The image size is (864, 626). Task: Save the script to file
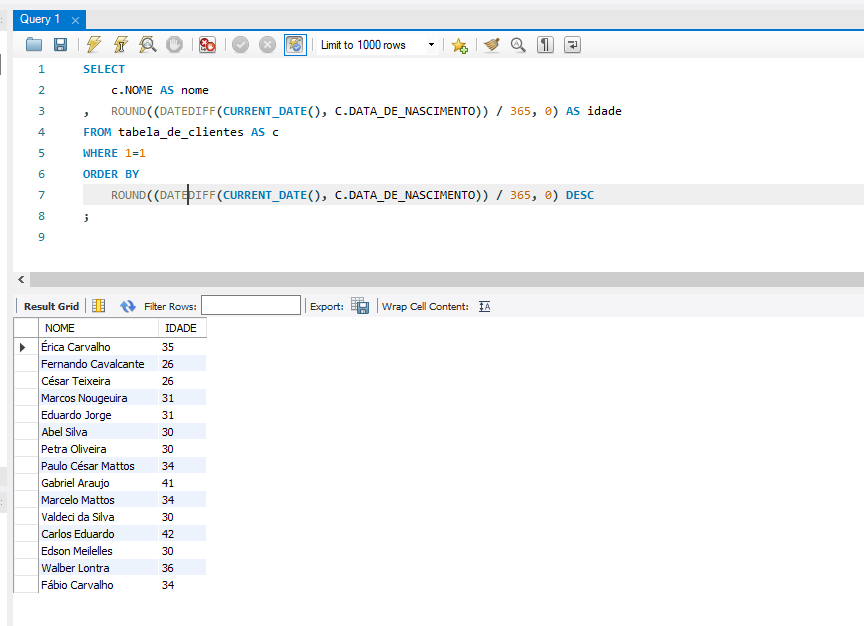(60, 45)
